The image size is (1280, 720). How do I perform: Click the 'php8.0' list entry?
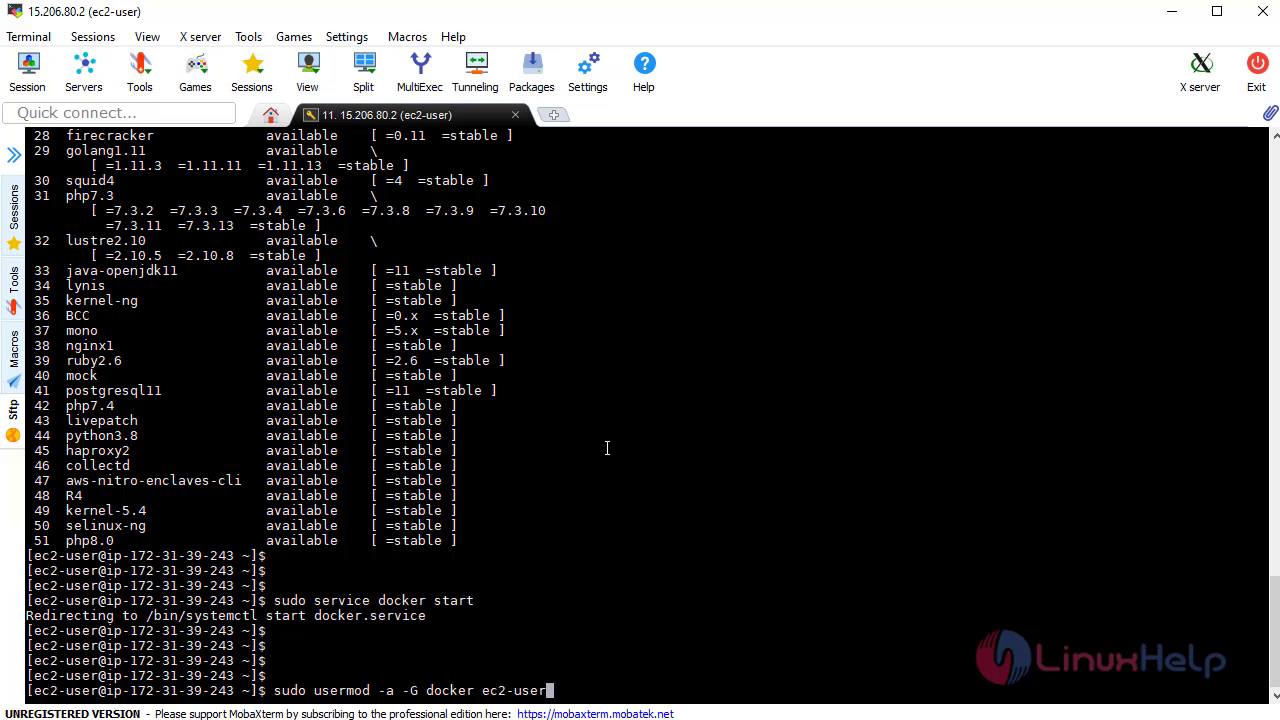coord(90,540)
